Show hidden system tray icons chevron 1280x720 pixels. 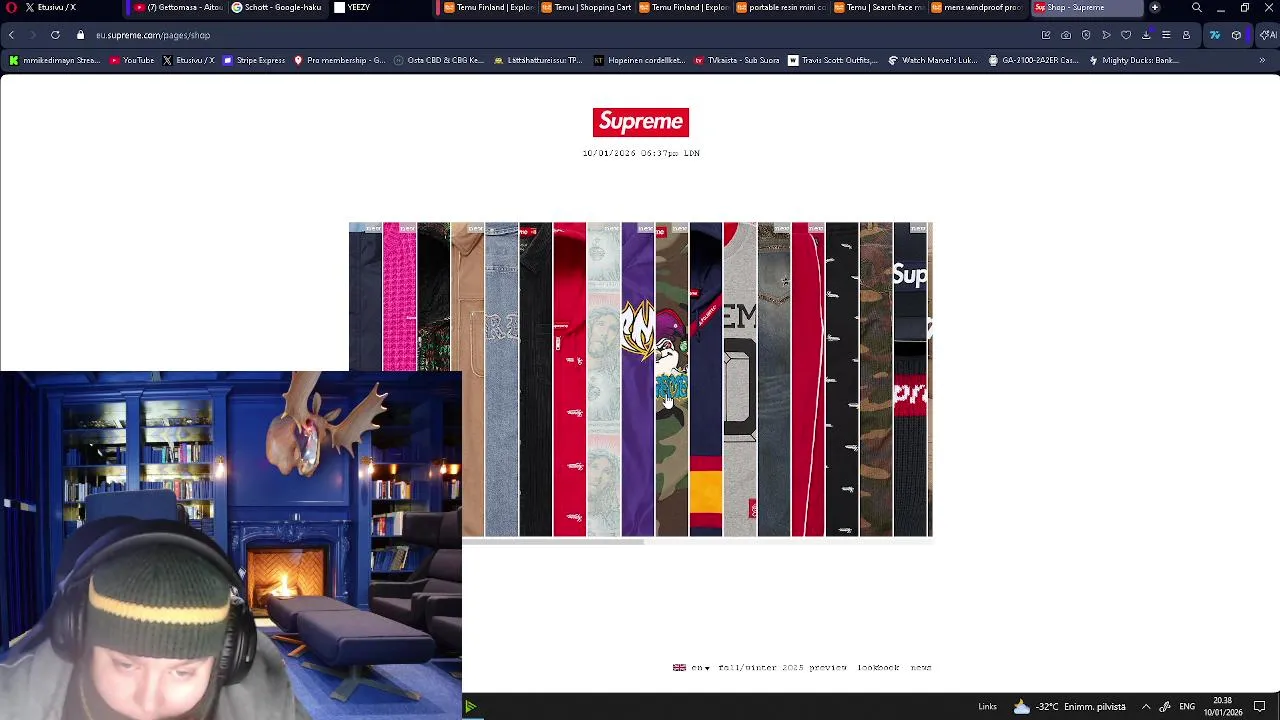[x=1146, y=707]
